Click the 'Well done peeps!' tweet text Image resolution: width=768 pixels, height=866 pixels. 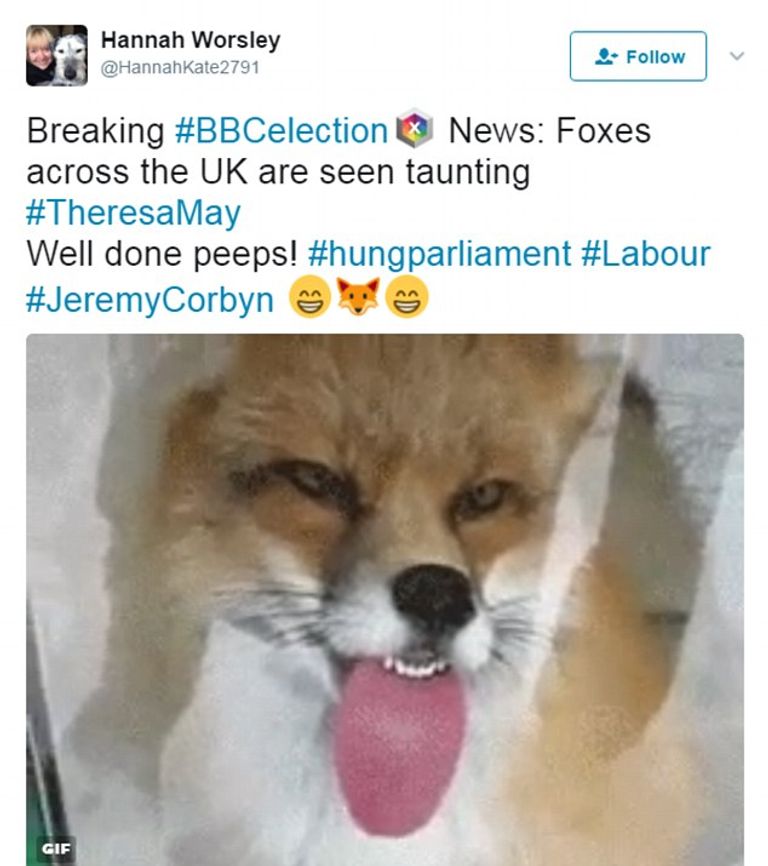[162, 254]
